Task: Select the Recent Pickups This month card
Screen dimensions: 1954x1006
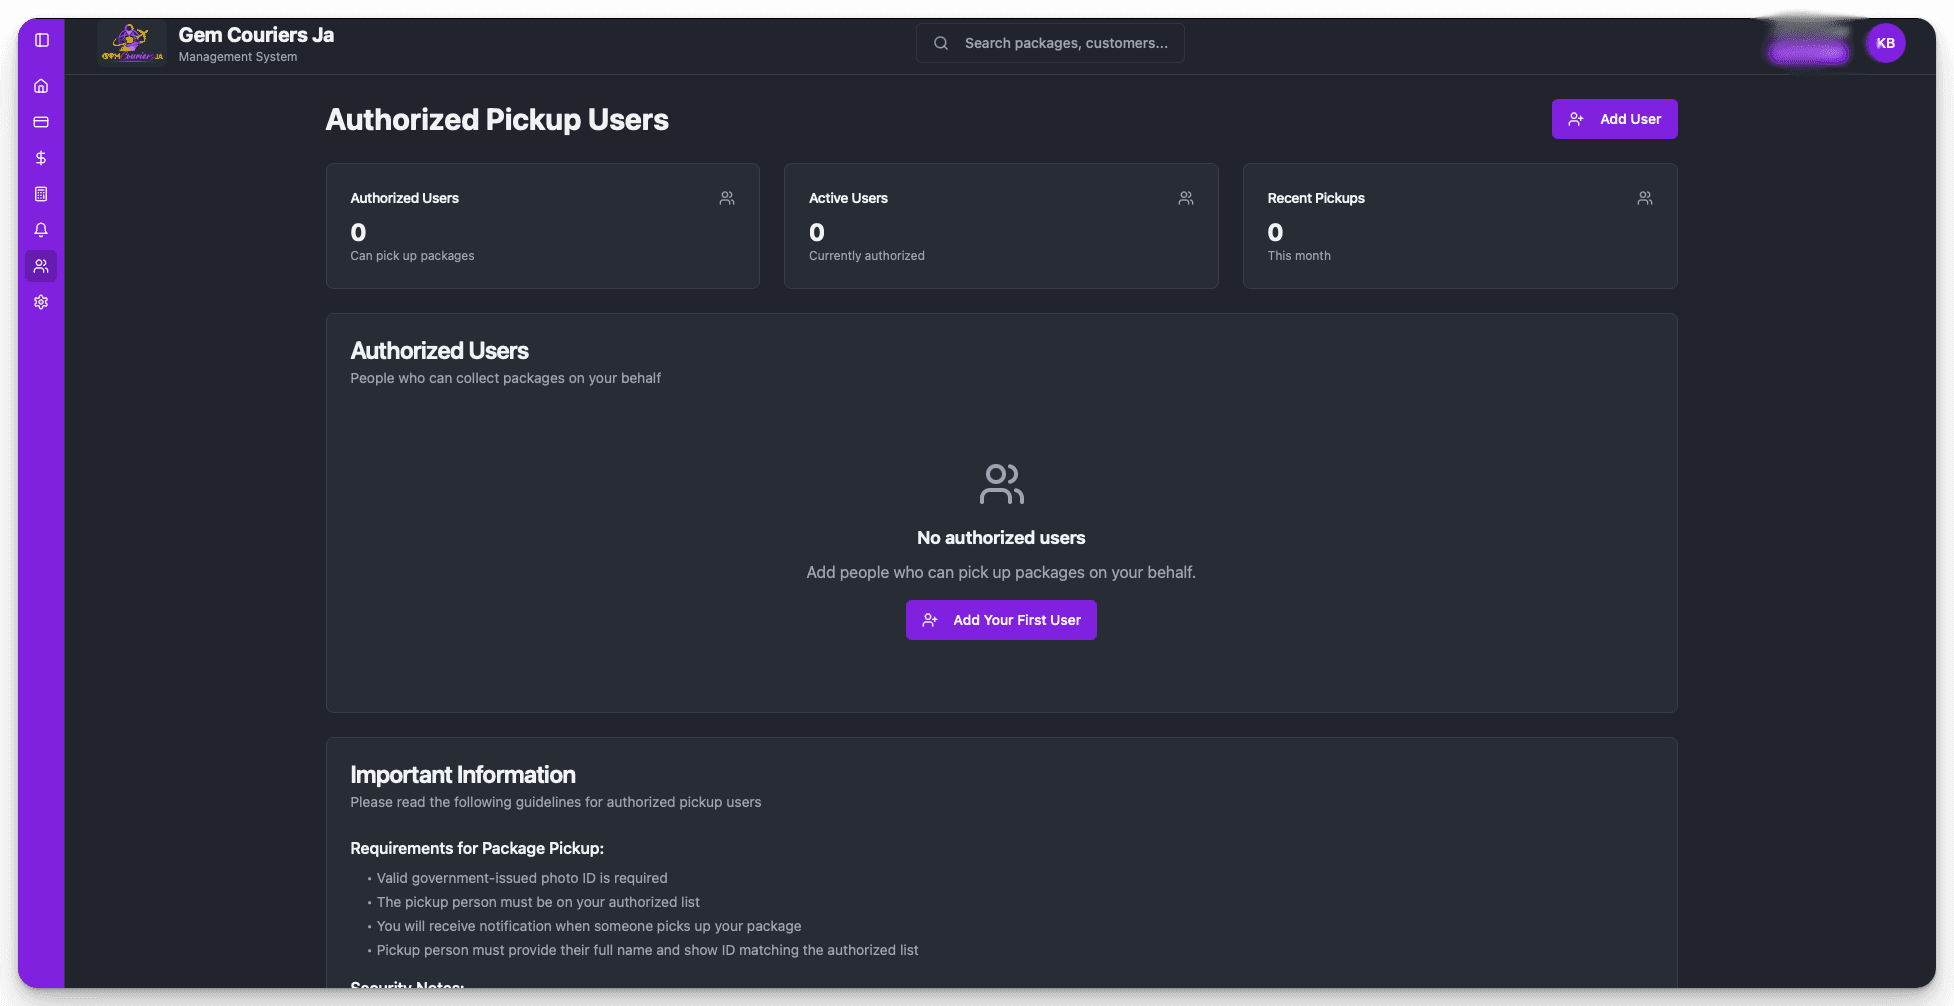Action: (x=1459, y=226)
